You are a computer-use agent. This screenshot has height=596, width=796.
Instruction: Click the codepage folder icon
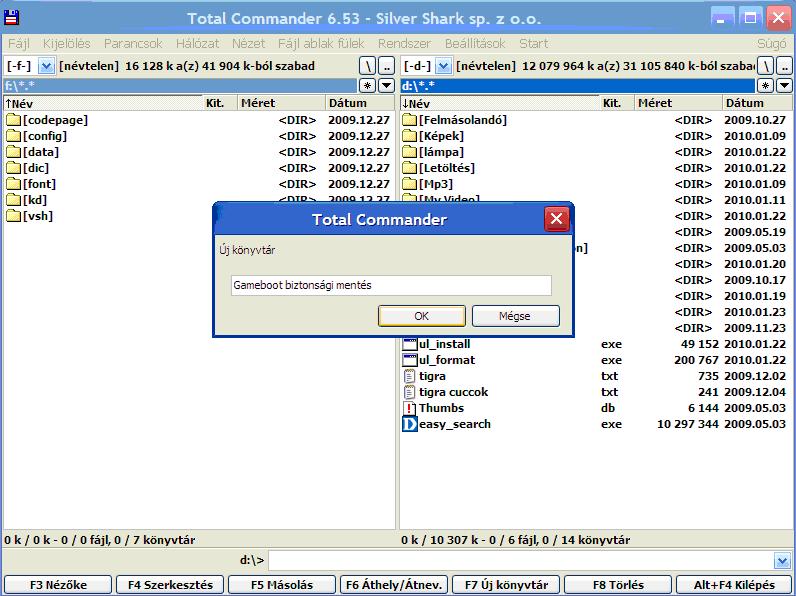coord(13,120)
